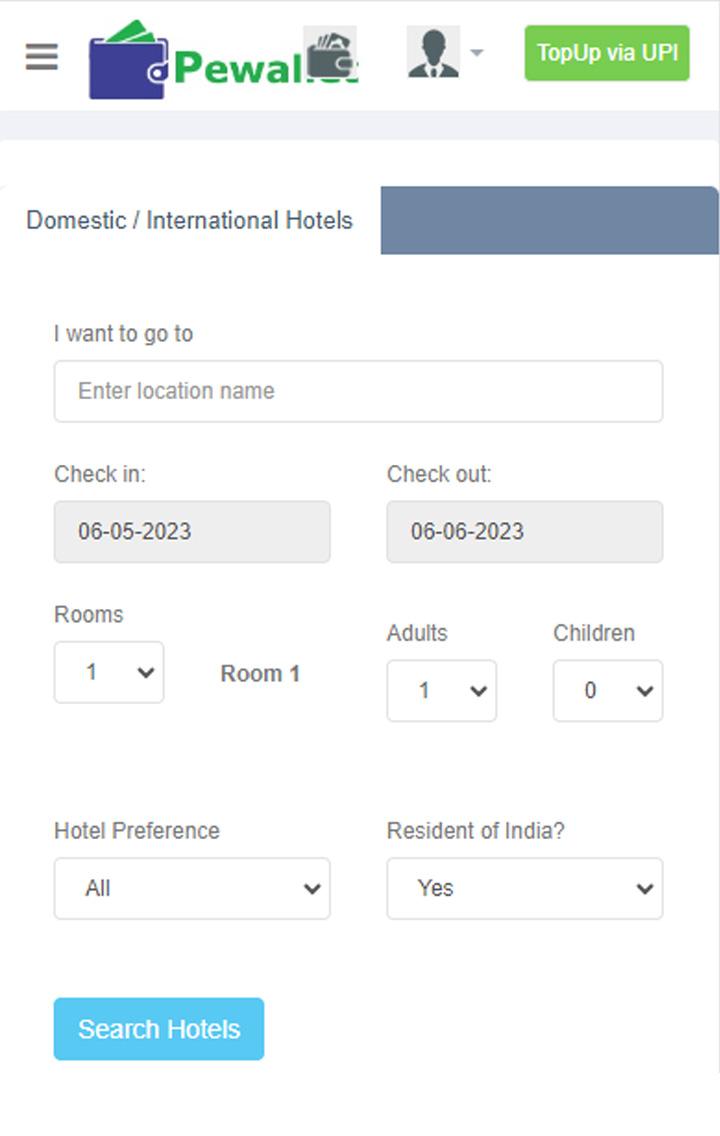Open the Check out date picker
The height and width of the screenshot is (1136, 720).
(x=524, y=531)
